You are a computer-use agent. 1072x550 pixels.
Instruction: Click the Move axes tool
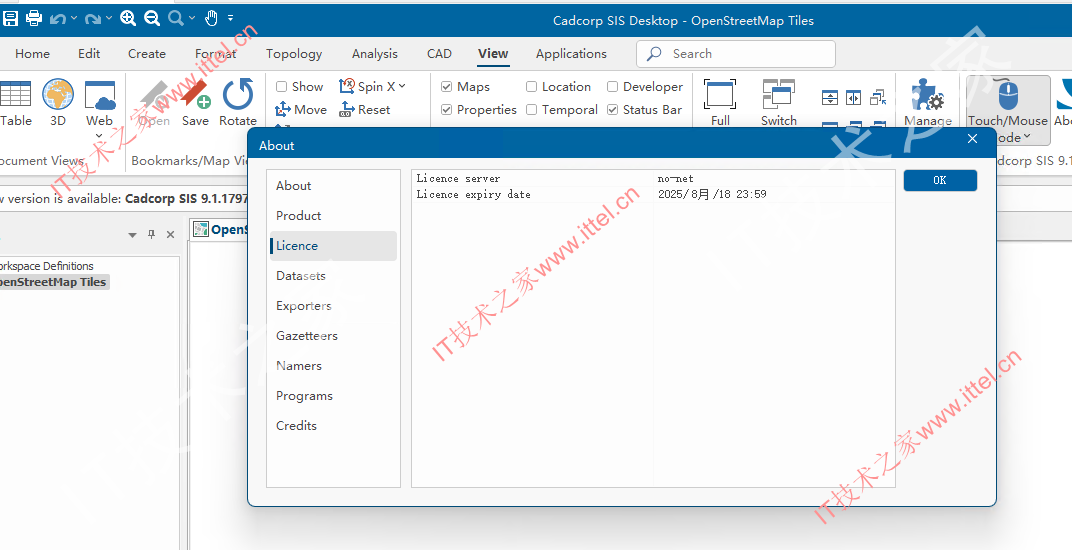[301, 109]
